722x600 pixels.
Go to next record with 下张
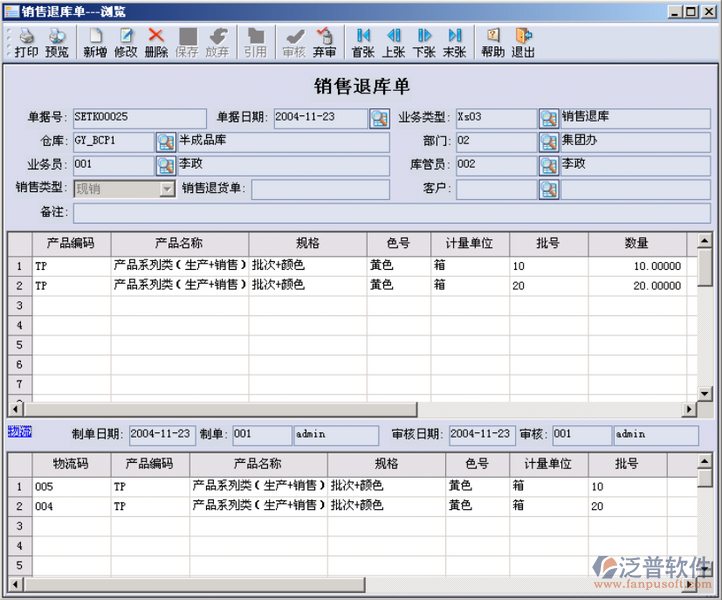coord(424,42)
